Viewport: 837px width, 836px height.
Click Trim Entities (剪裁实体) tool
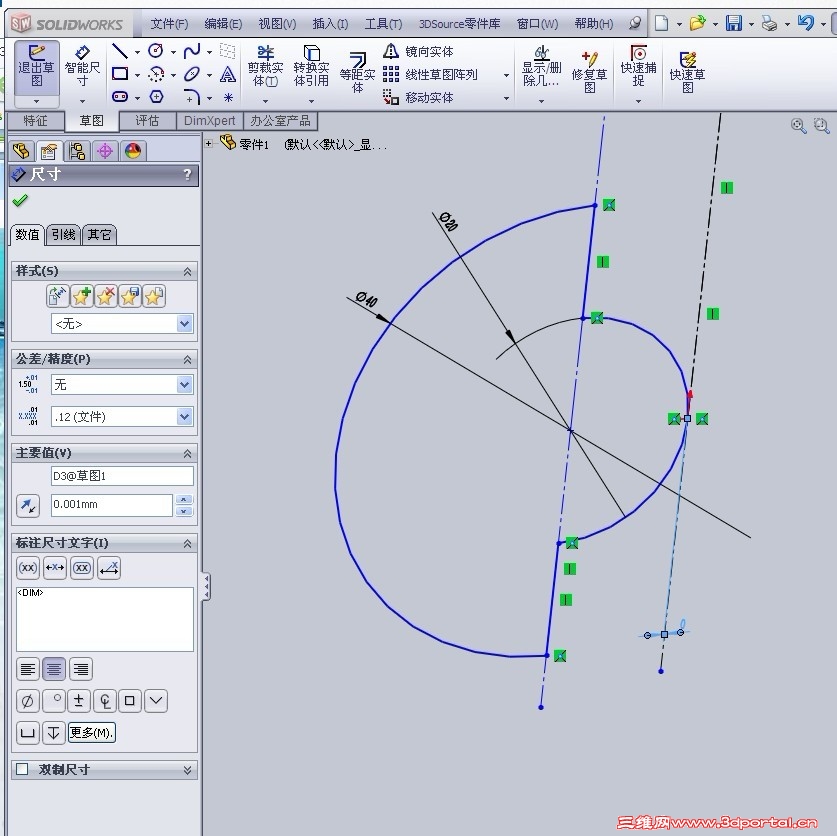click(265, 66)
